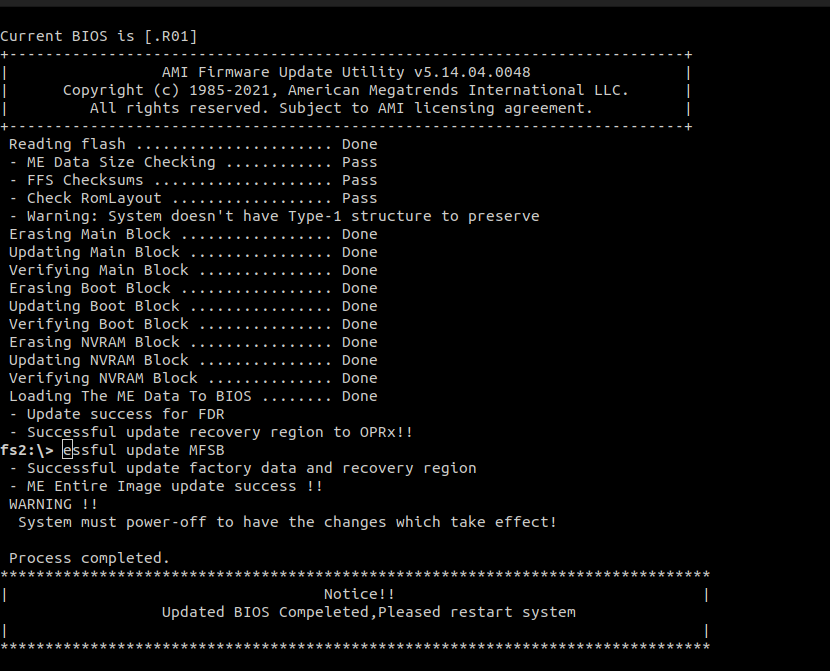
Task: Click the 'Update success for FDR' line
Action: [x=116, y=414]
